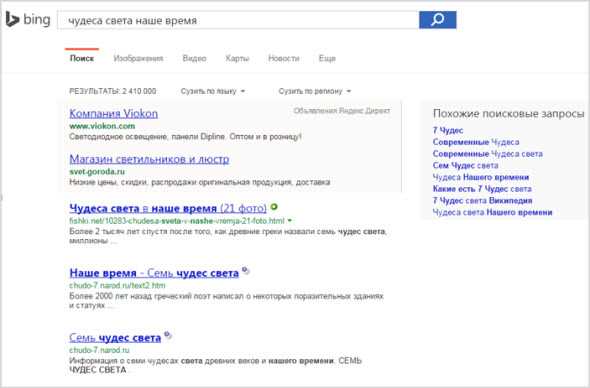Click the blue magnifier search button

[438, 20]
